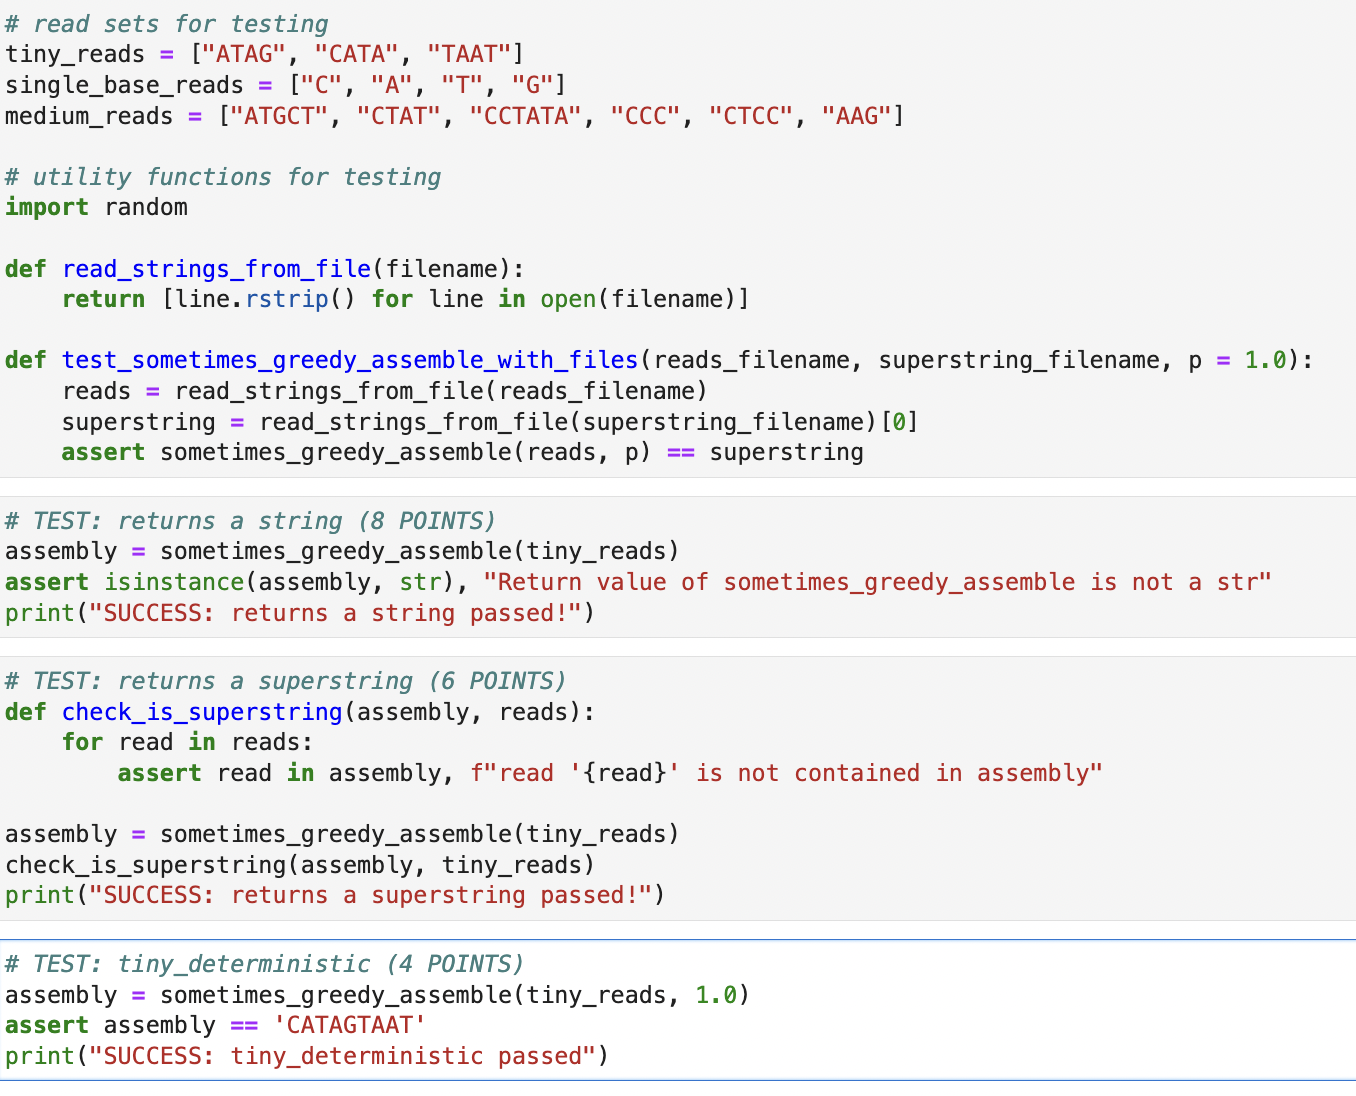Click the "ATAG" string in tiny_reads
Screen dimensions: 1356x1096
[x=241, y=53]
